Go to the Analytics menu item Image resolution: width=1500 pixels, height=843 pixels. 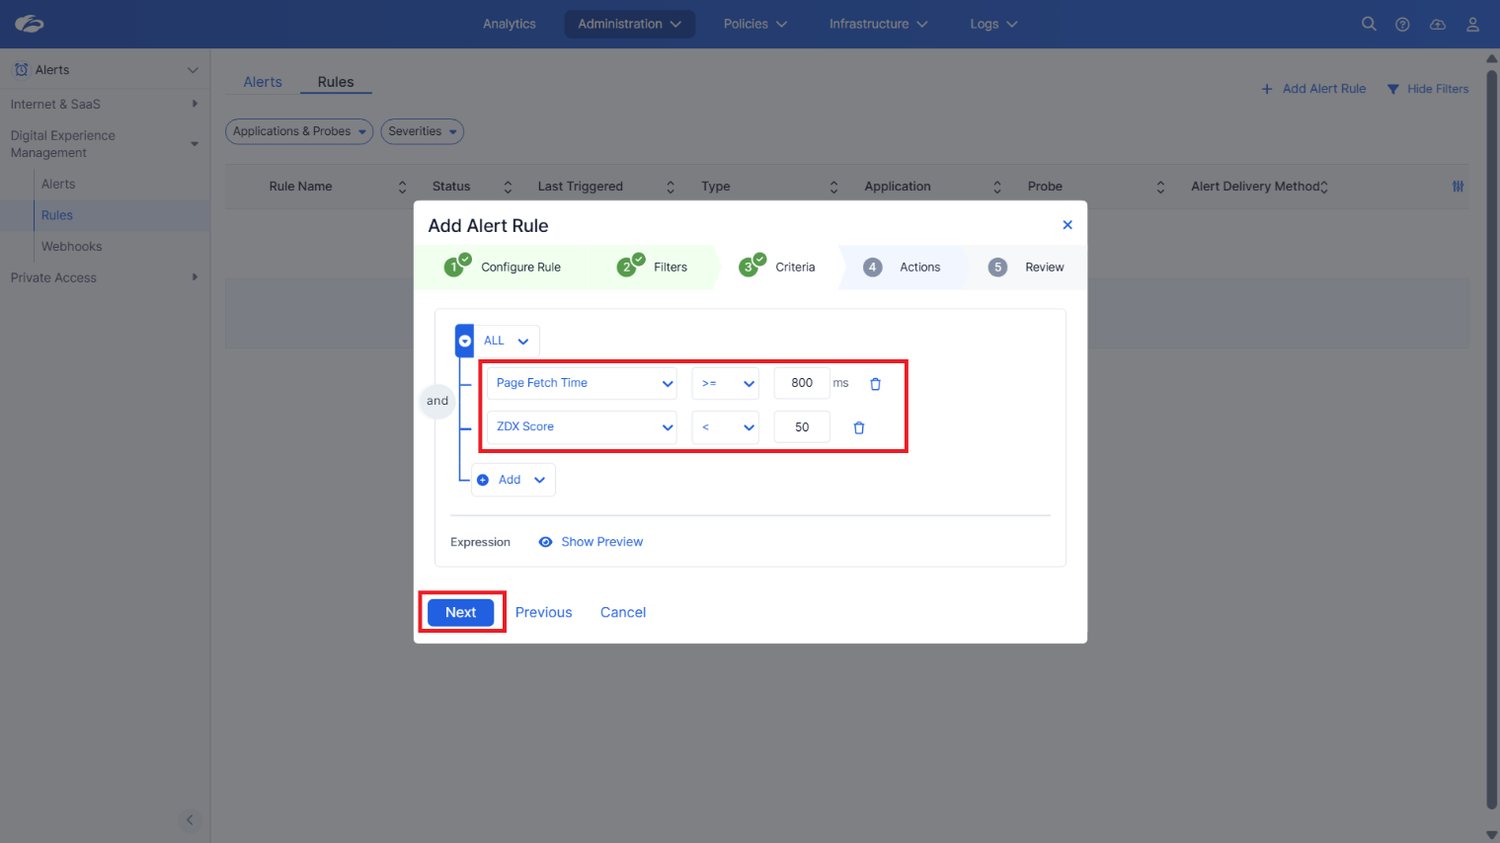(x=509, y=24)
